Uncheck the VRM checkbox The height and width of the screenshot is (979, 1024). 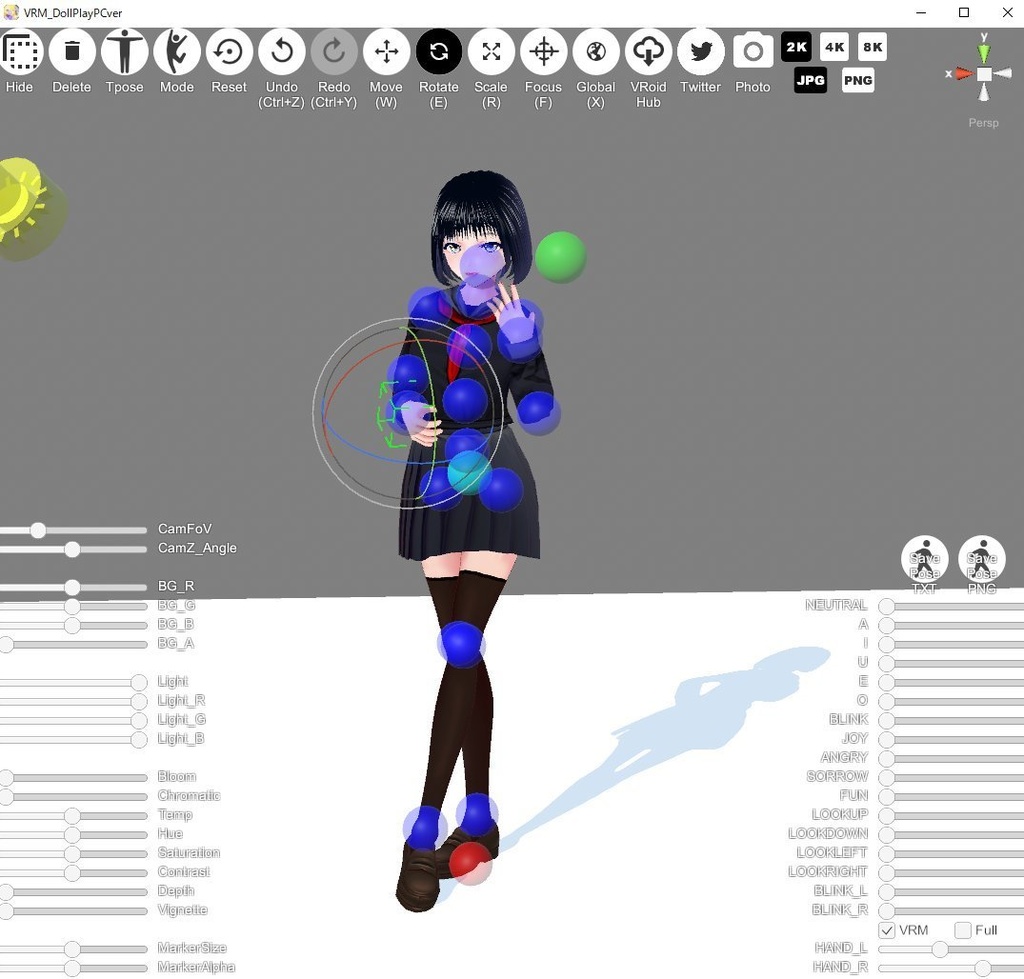pyautogui.click(x=885, y=930)
